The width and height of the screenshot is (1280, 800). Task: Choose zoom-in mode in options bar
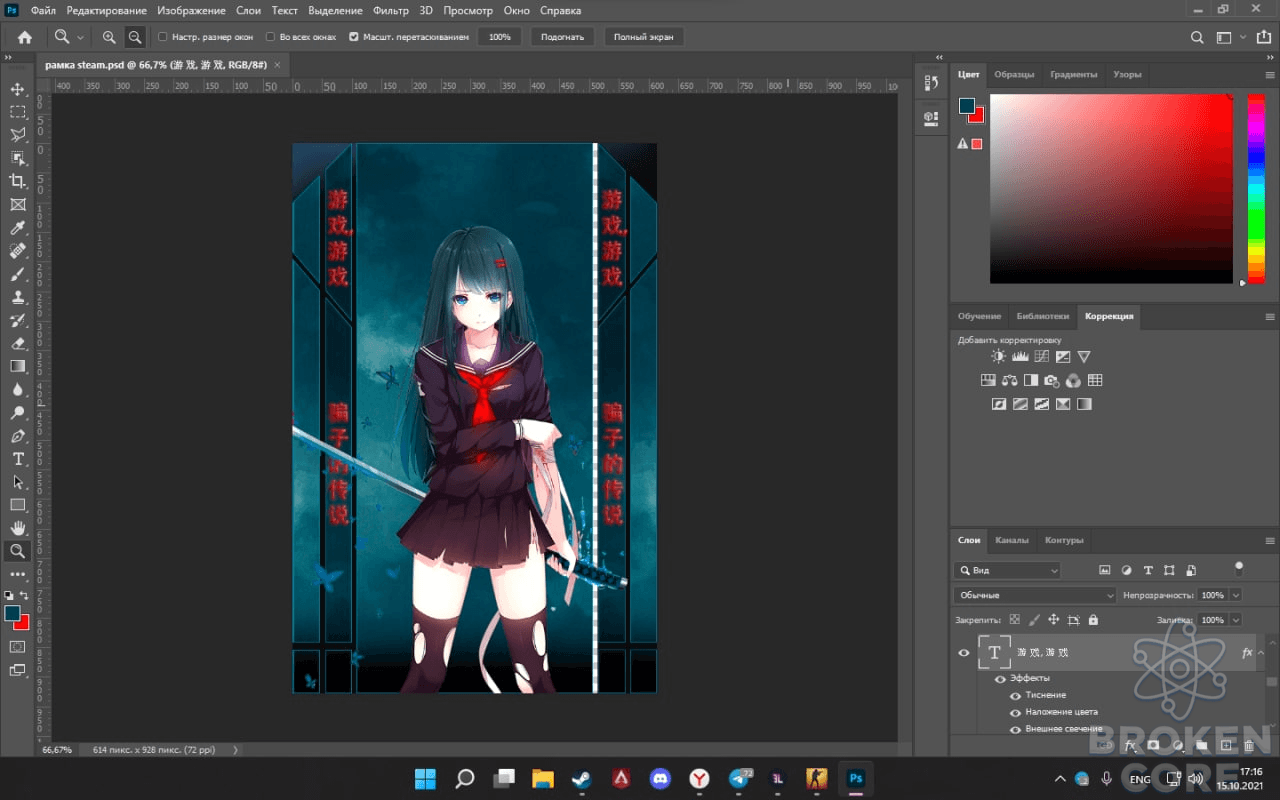(x=109, y=37)
